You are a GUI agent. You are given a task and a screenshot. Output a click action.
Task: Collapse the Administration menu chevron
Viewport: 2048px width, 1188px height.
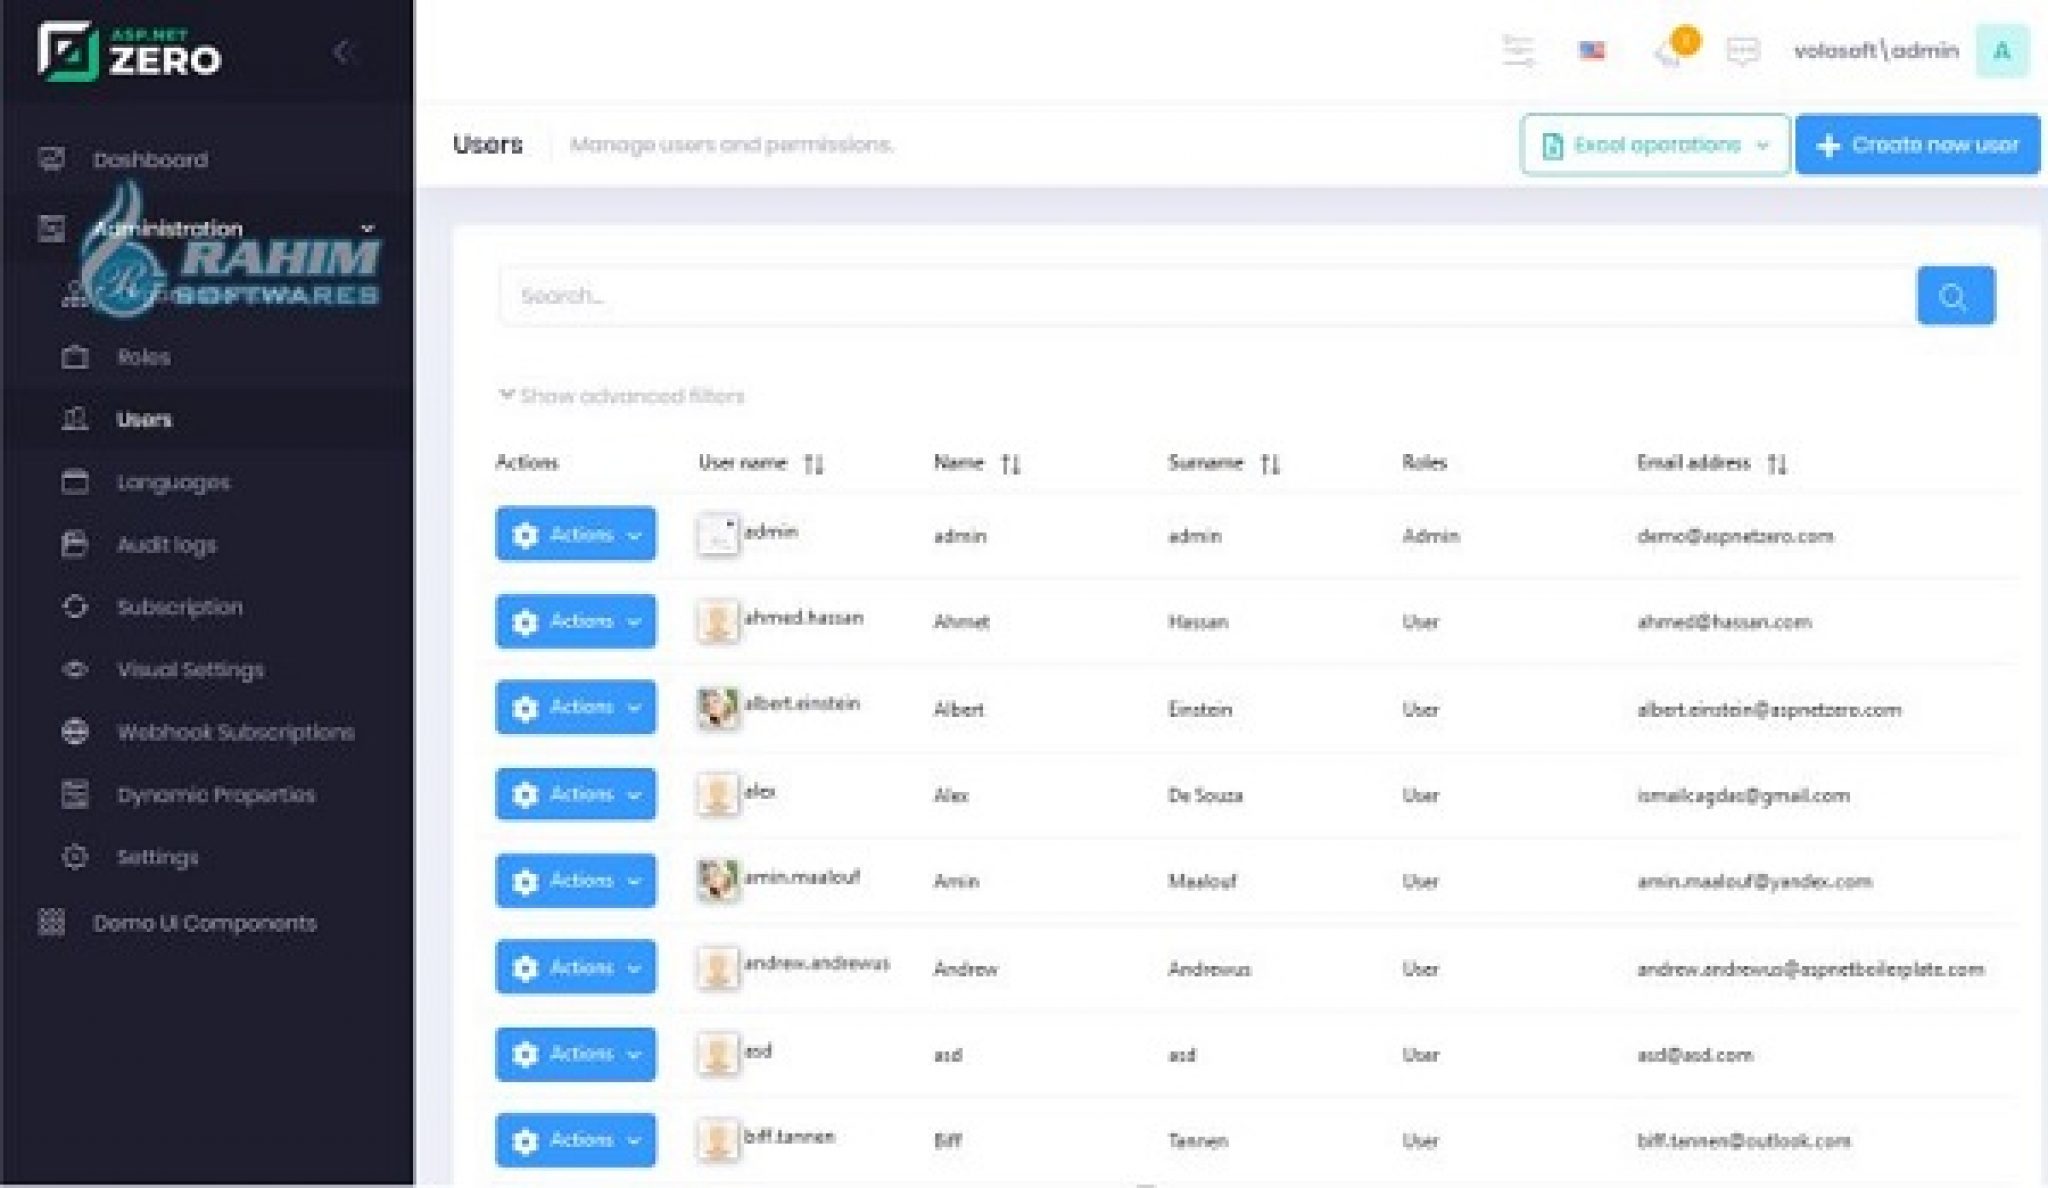367,228
